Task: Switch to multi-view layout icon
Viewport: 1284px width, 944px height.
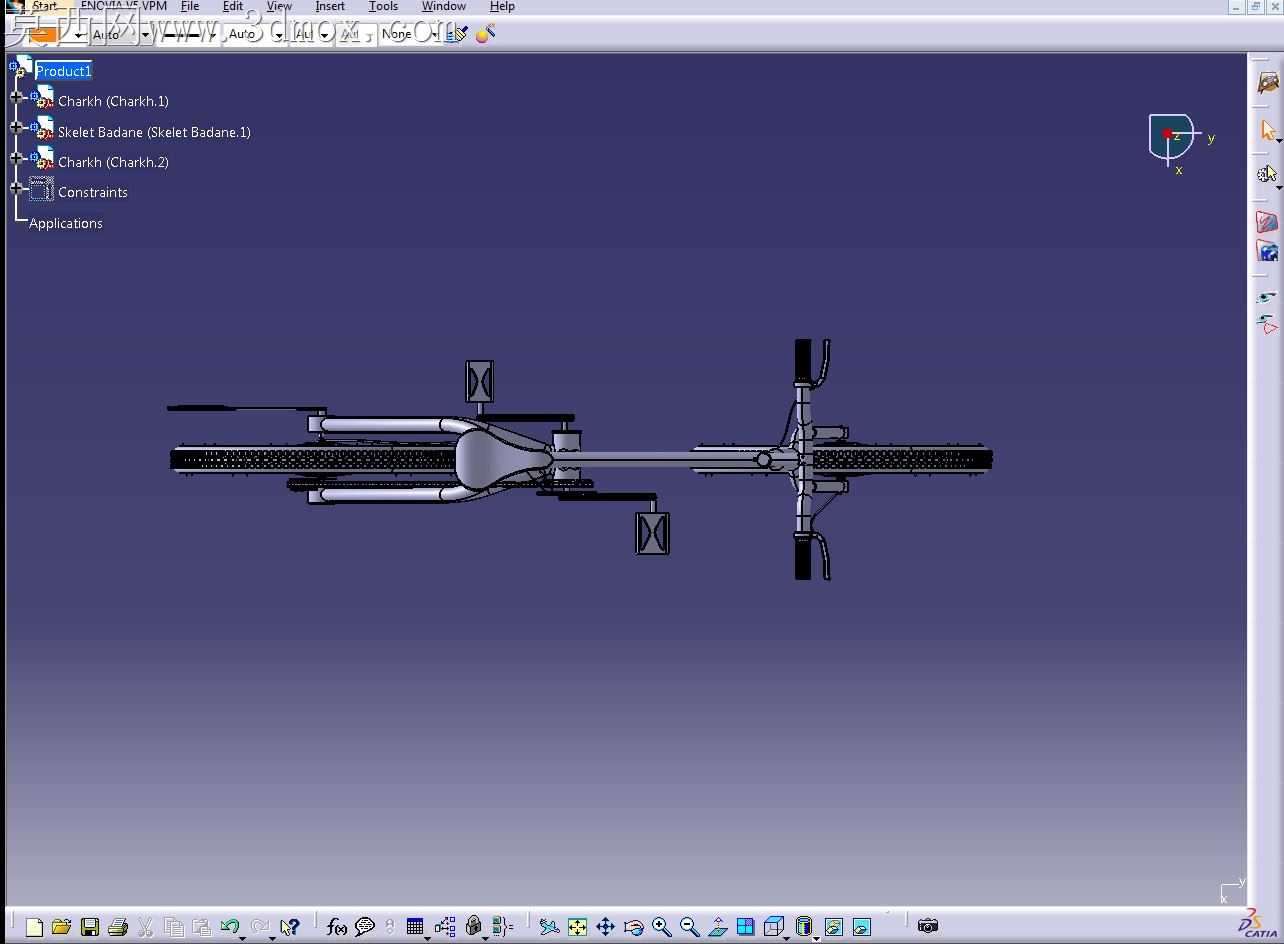Action: click(745, 927)
